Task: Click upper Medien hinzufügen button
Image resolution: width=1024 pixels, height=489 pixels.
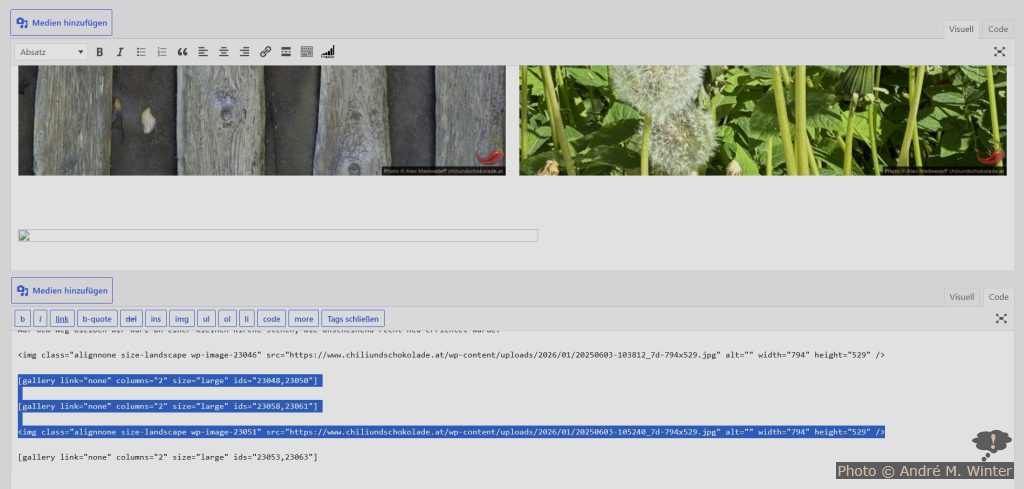Action: tap(61, 23)
